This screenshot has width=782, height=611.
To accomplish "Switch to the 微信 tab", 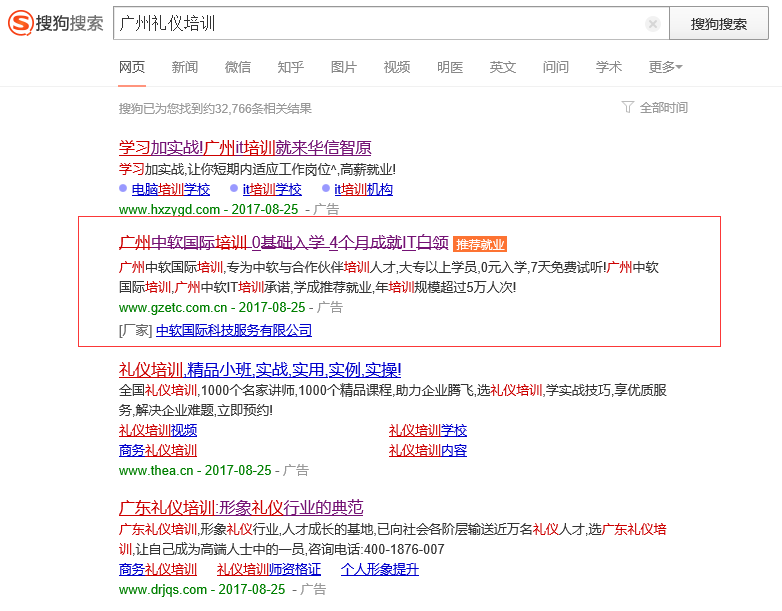I will pyautogui.click(x=238, y=67).
